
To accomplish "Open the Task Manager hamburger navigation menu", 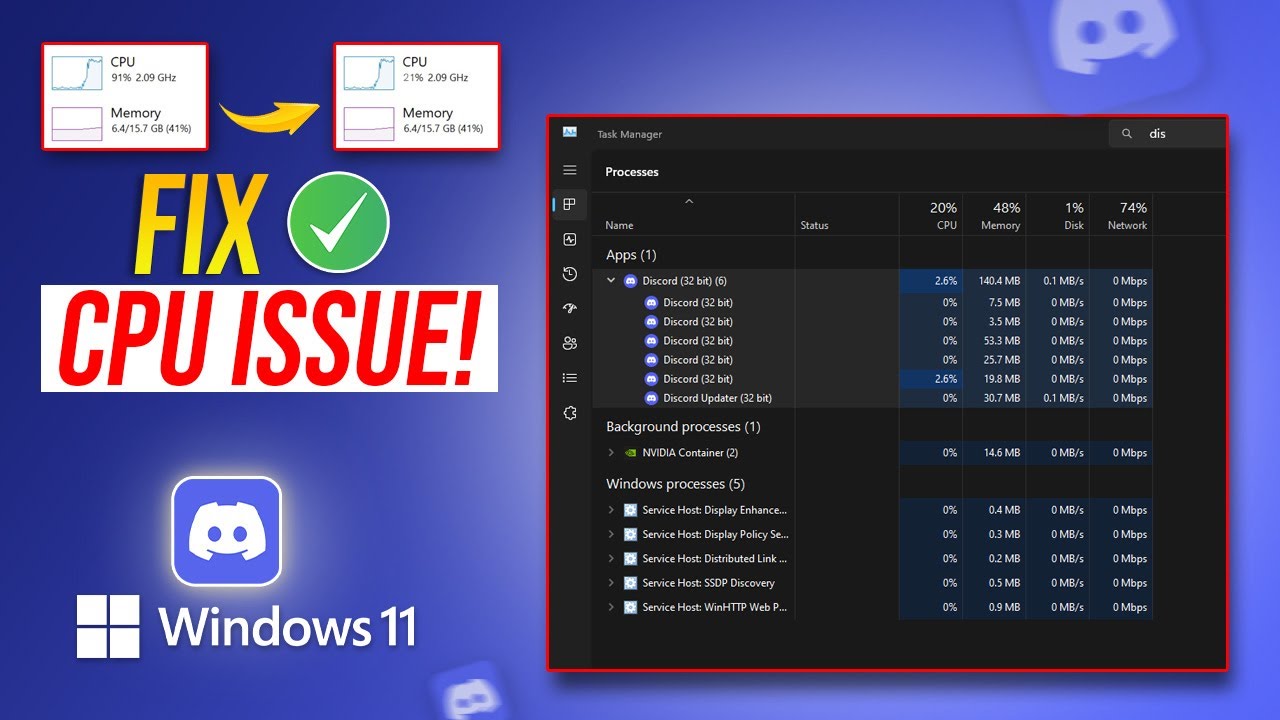I will [570, 171].
